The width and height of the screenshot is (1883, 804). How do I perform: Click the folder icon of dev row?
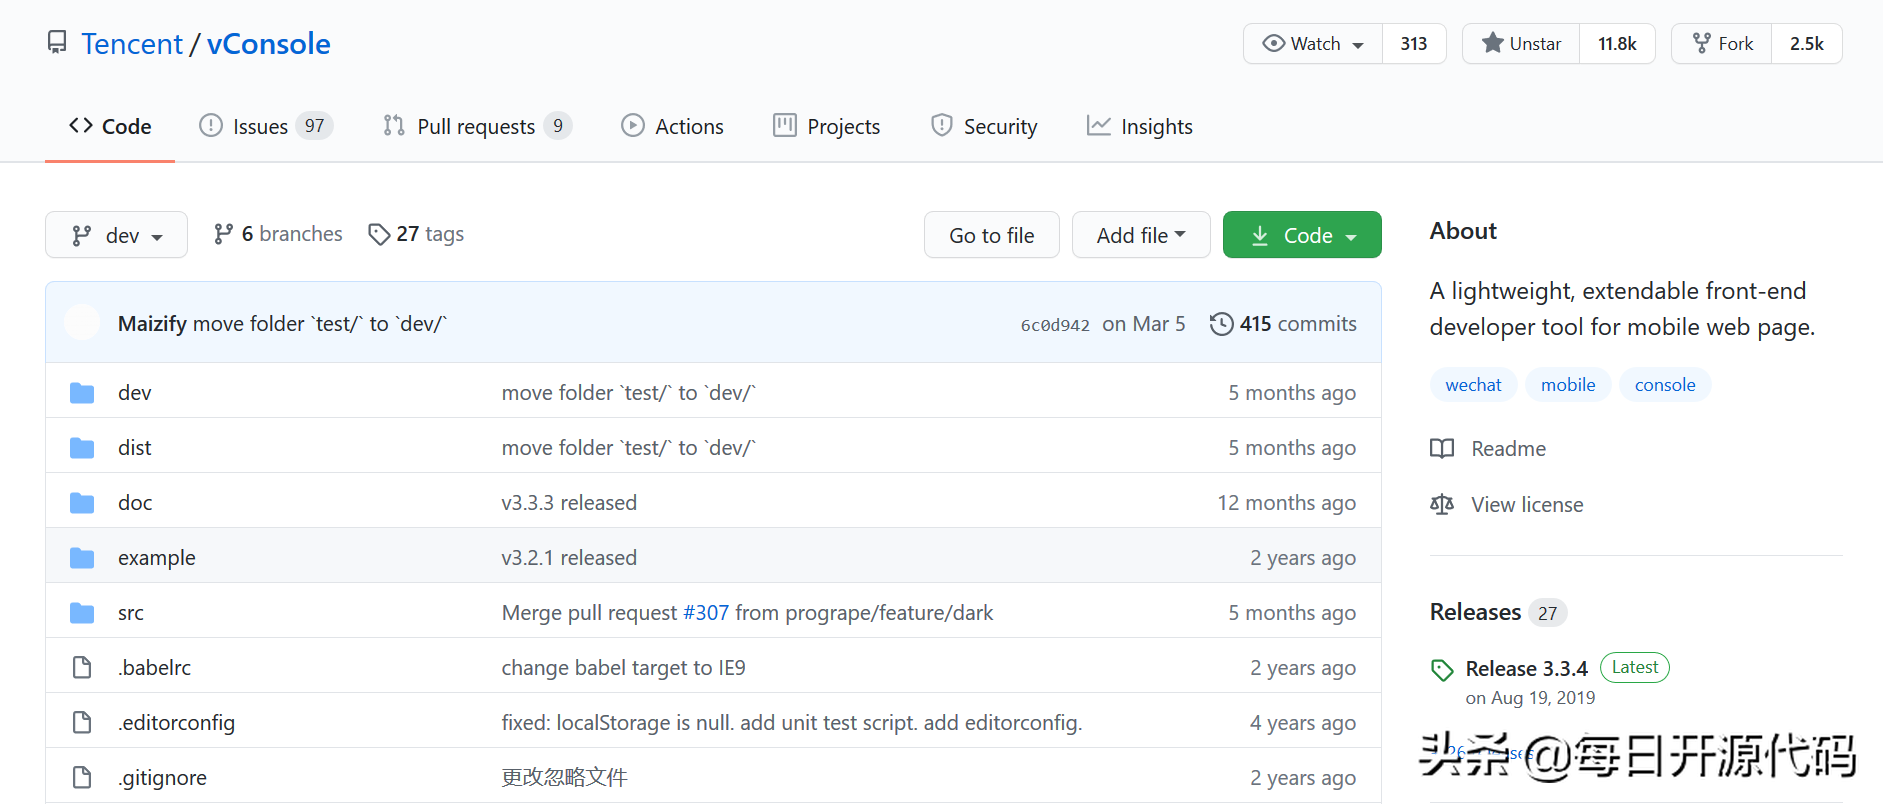click(x=82, y=393)
